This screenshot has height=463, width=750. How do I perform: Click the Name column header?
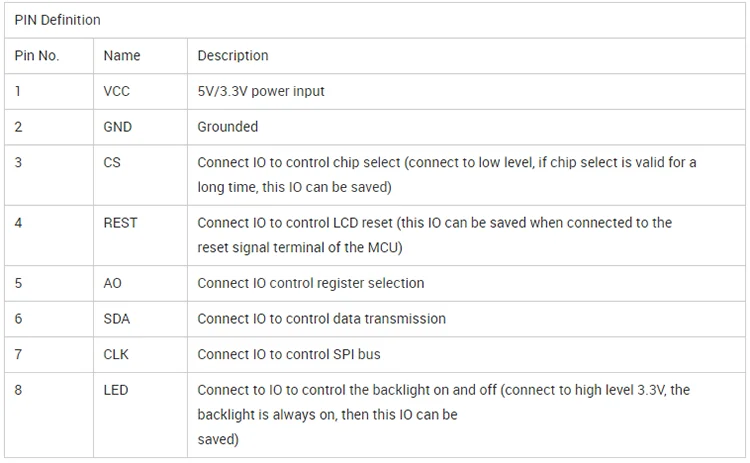coord(122,56)
